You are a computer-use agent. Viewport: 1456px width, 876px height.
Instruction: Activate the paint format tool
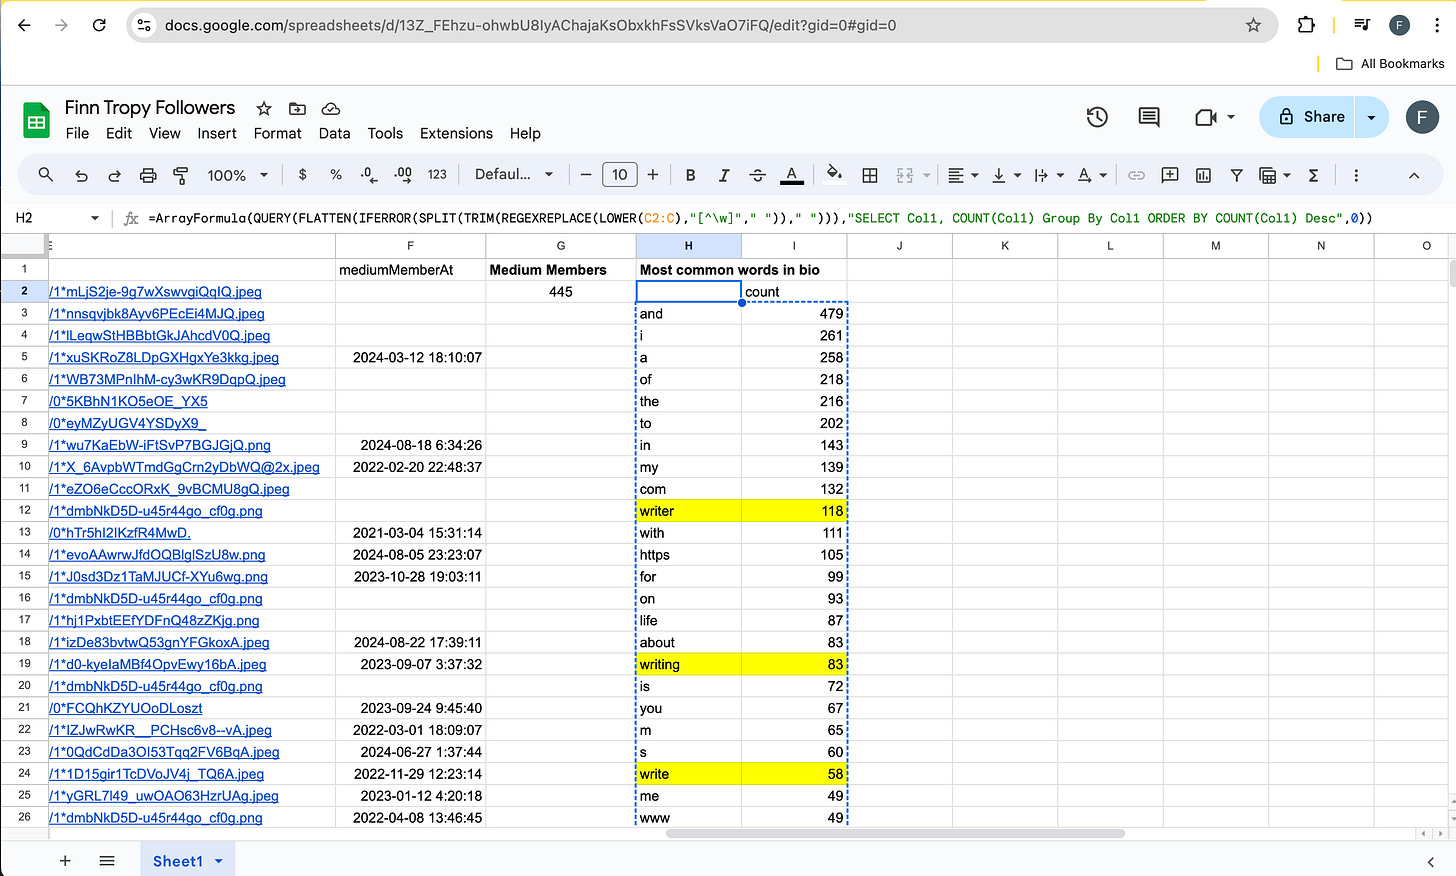(181, 175)
